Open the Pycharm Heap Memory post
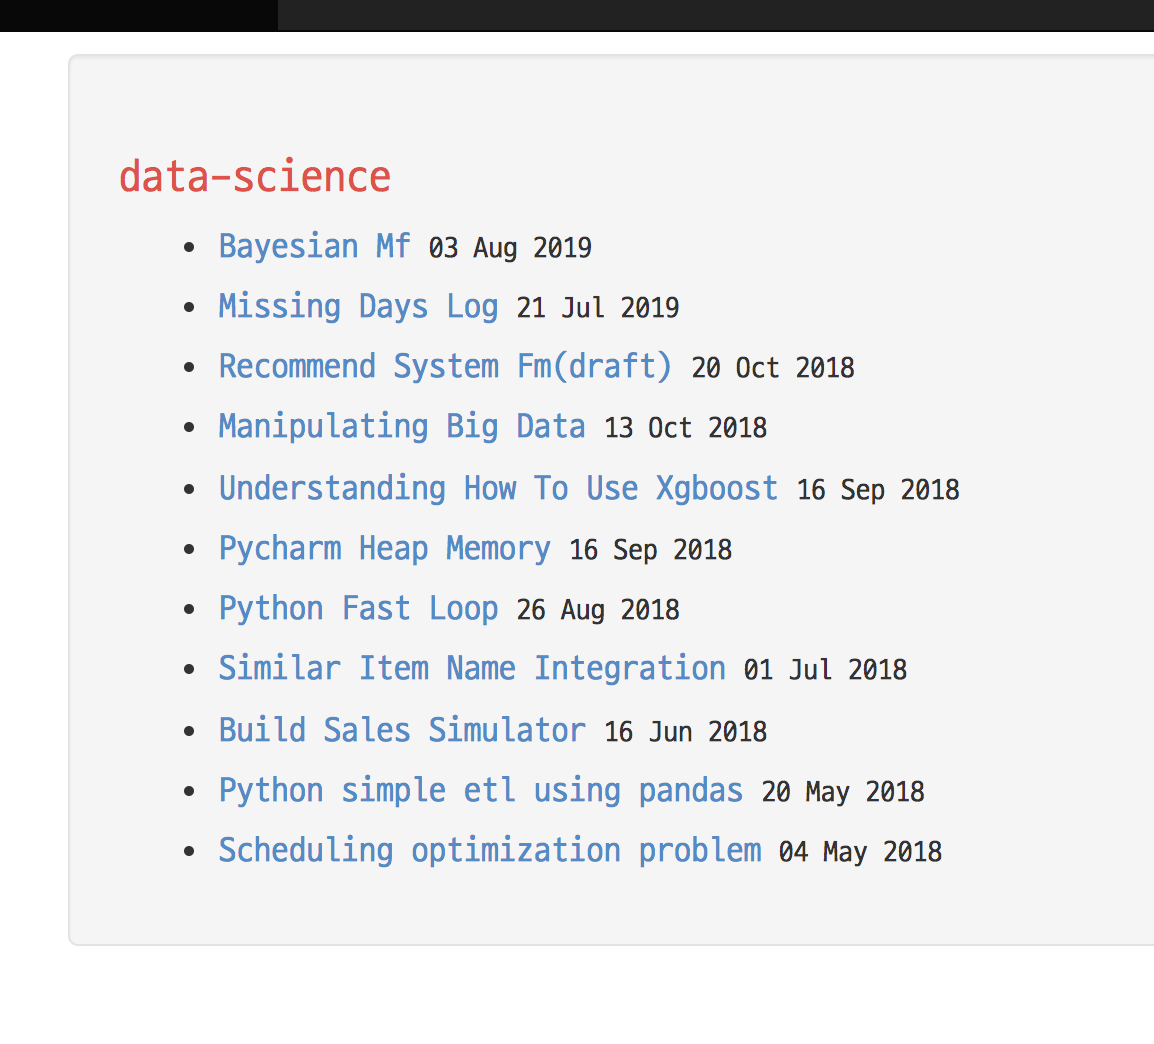1154x1044 pixels. pos(384,549)
